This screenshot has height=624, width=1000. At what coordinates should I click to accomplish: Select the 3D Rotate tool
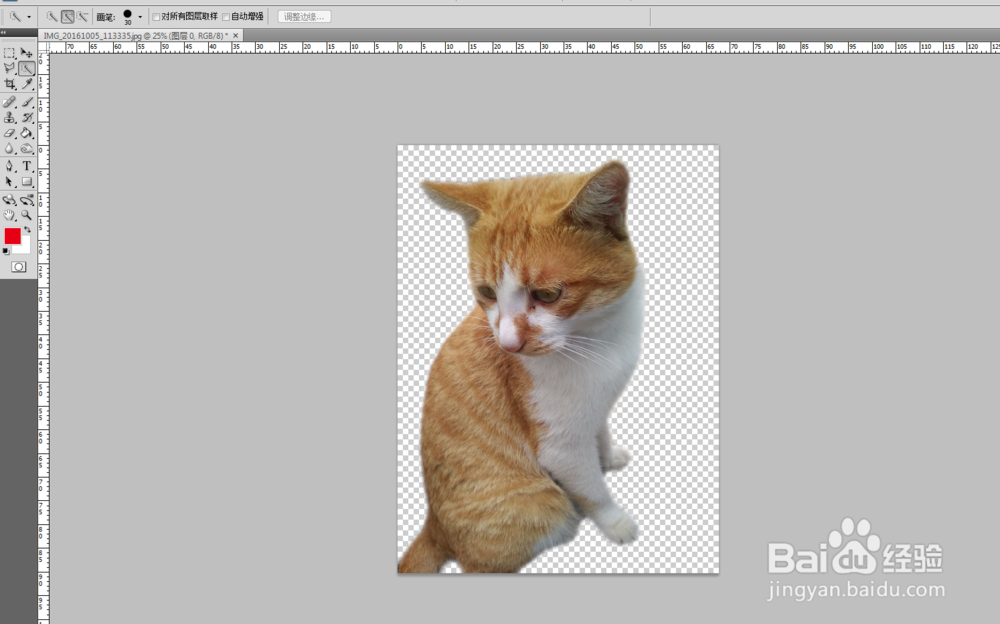[x=10, y=200]
